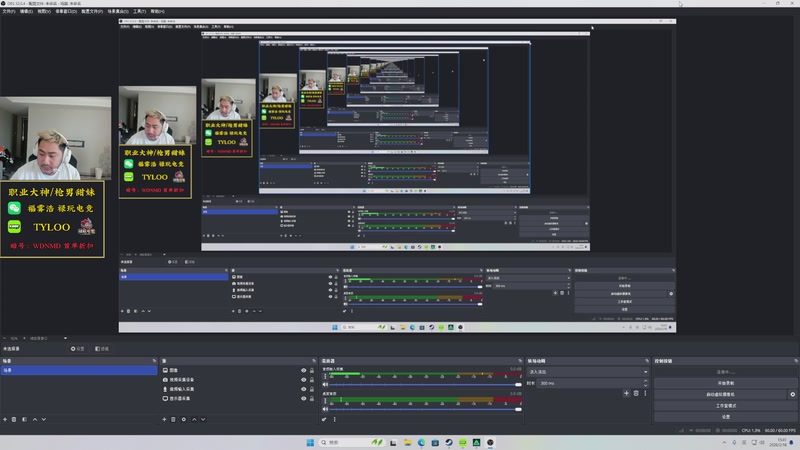Open the Scene Collection menu
The image size is (800, 450).
[118, 11]
